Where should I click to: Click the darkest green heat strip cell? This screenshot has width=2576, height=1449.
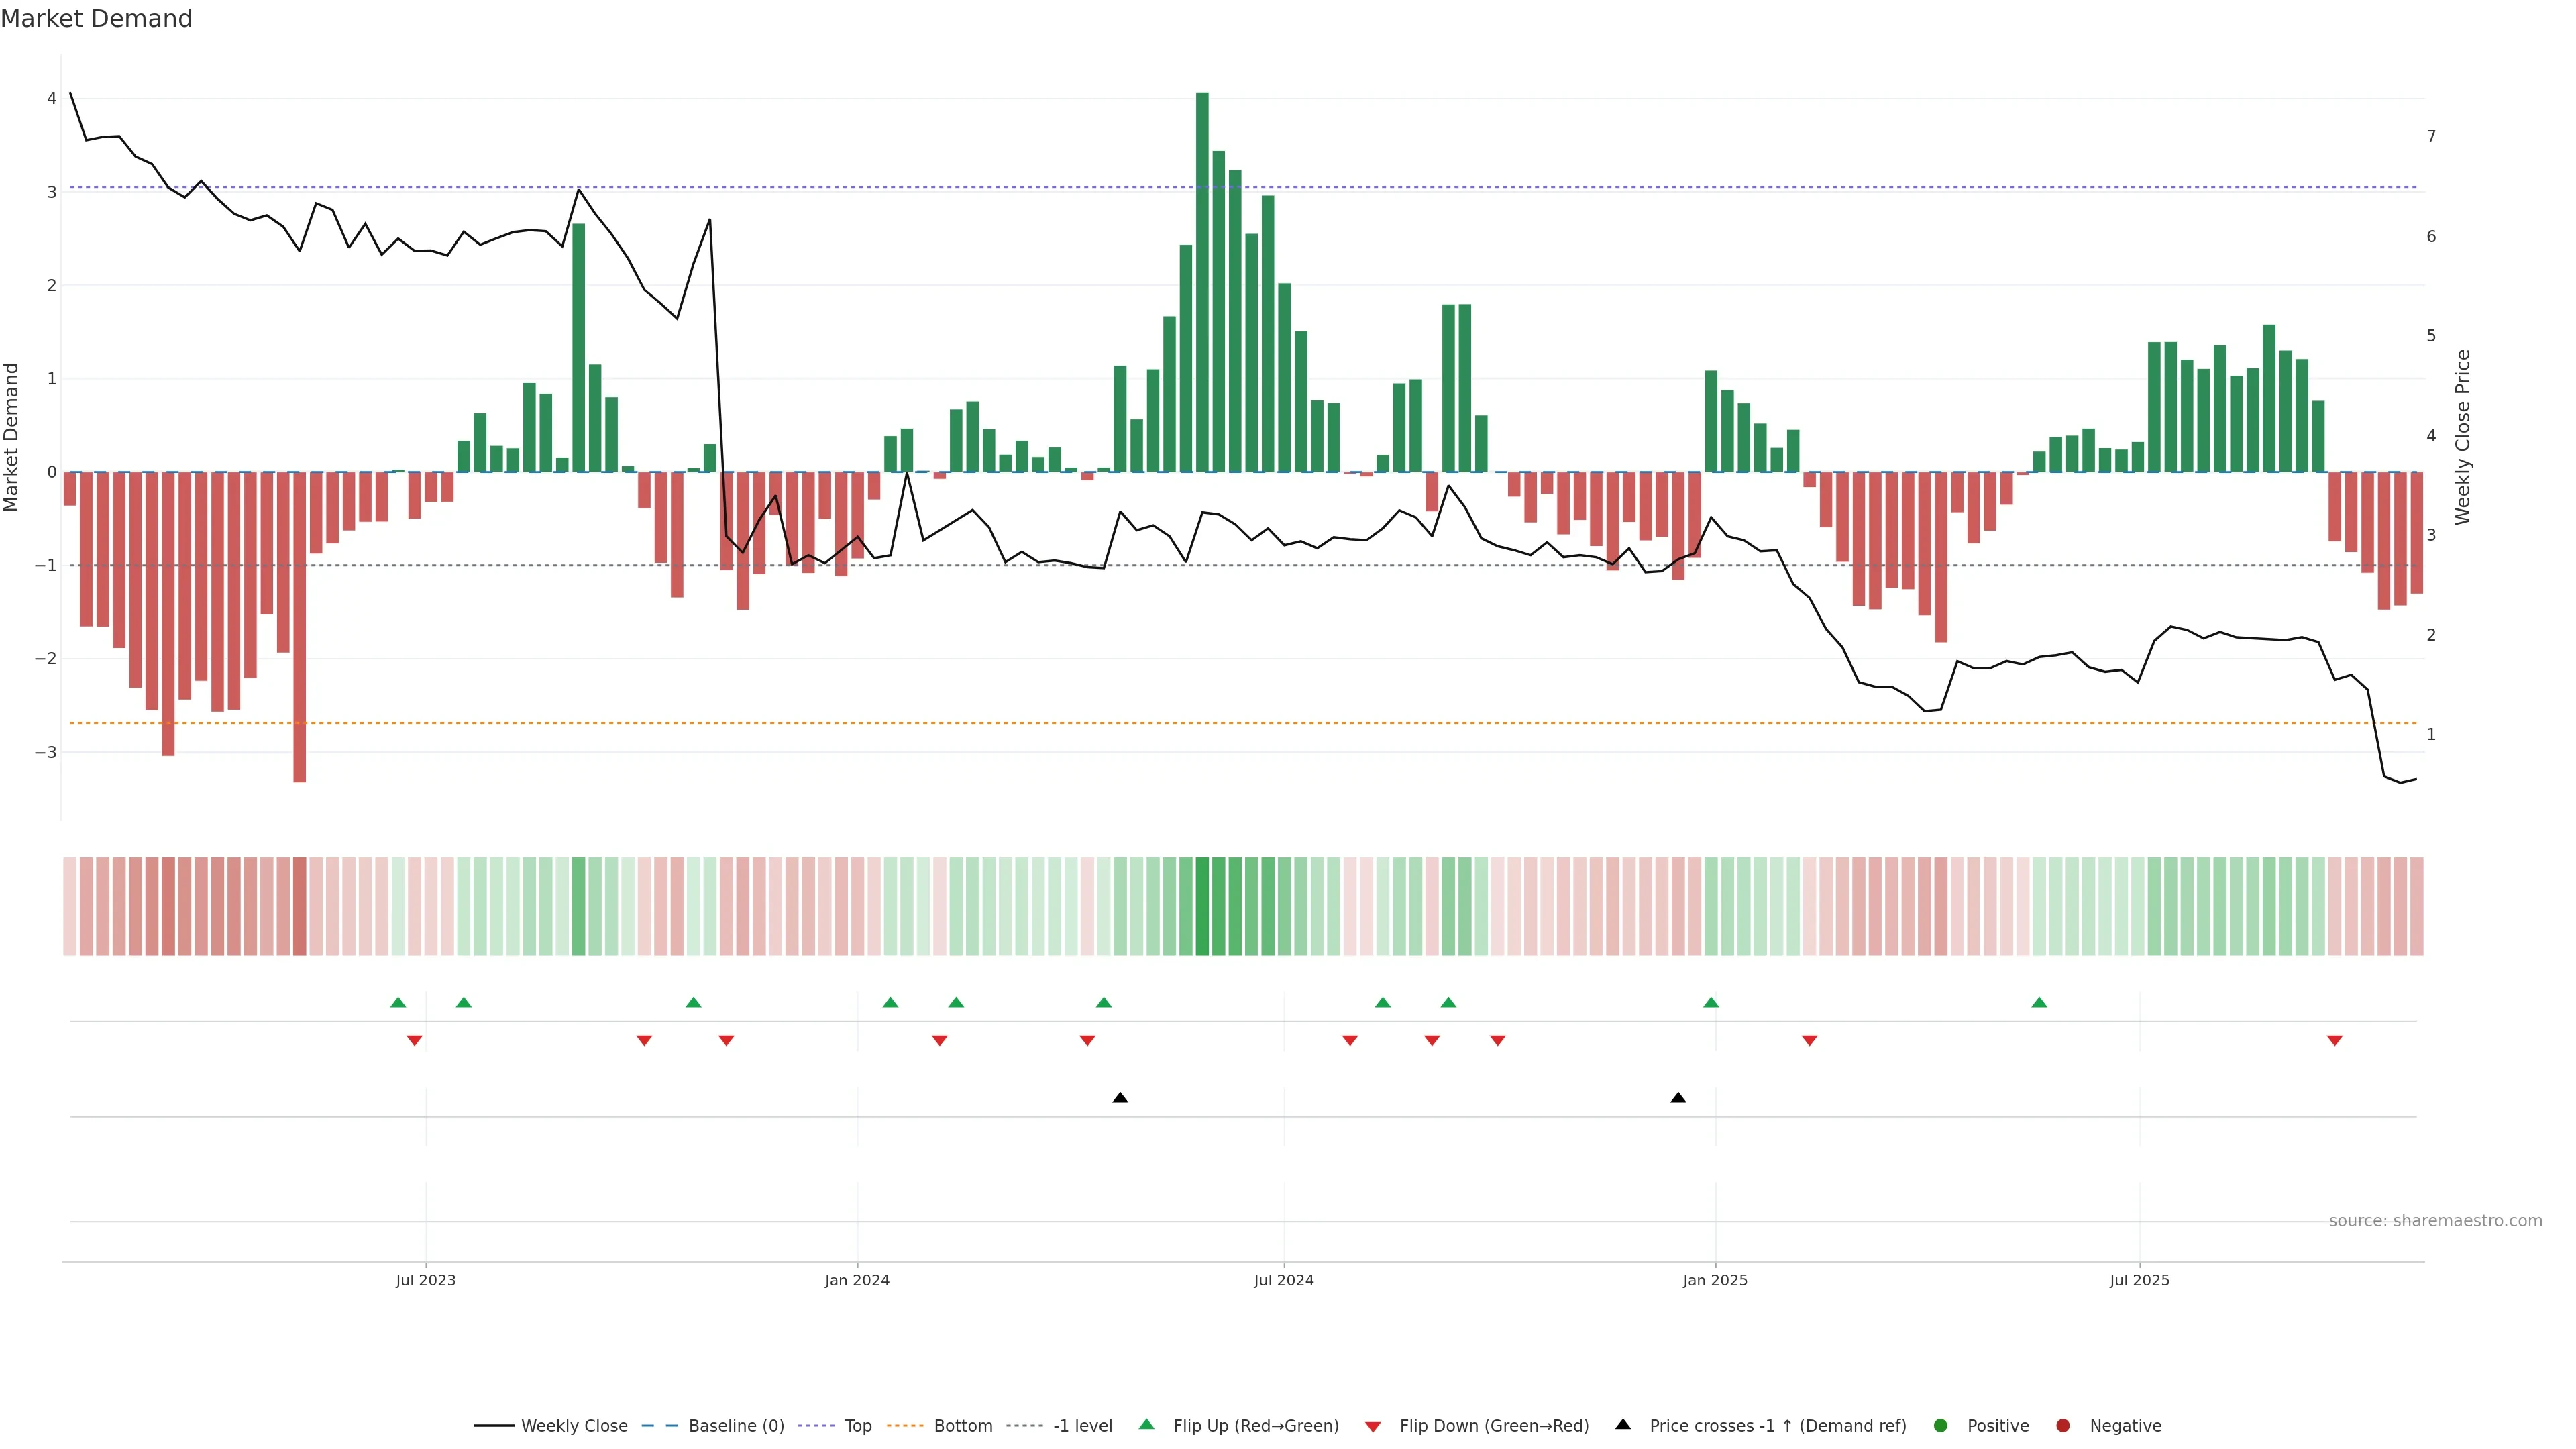[x=1202, y=906]
